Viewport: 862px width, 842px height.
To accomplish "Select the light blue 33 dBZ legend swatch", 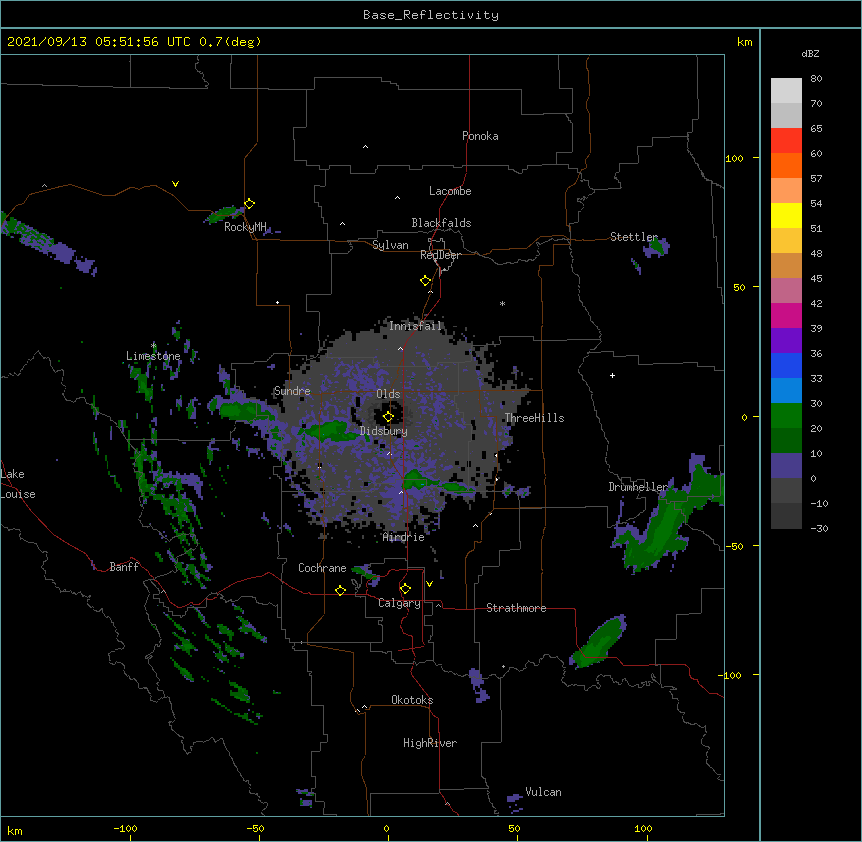I will [786, 390].
